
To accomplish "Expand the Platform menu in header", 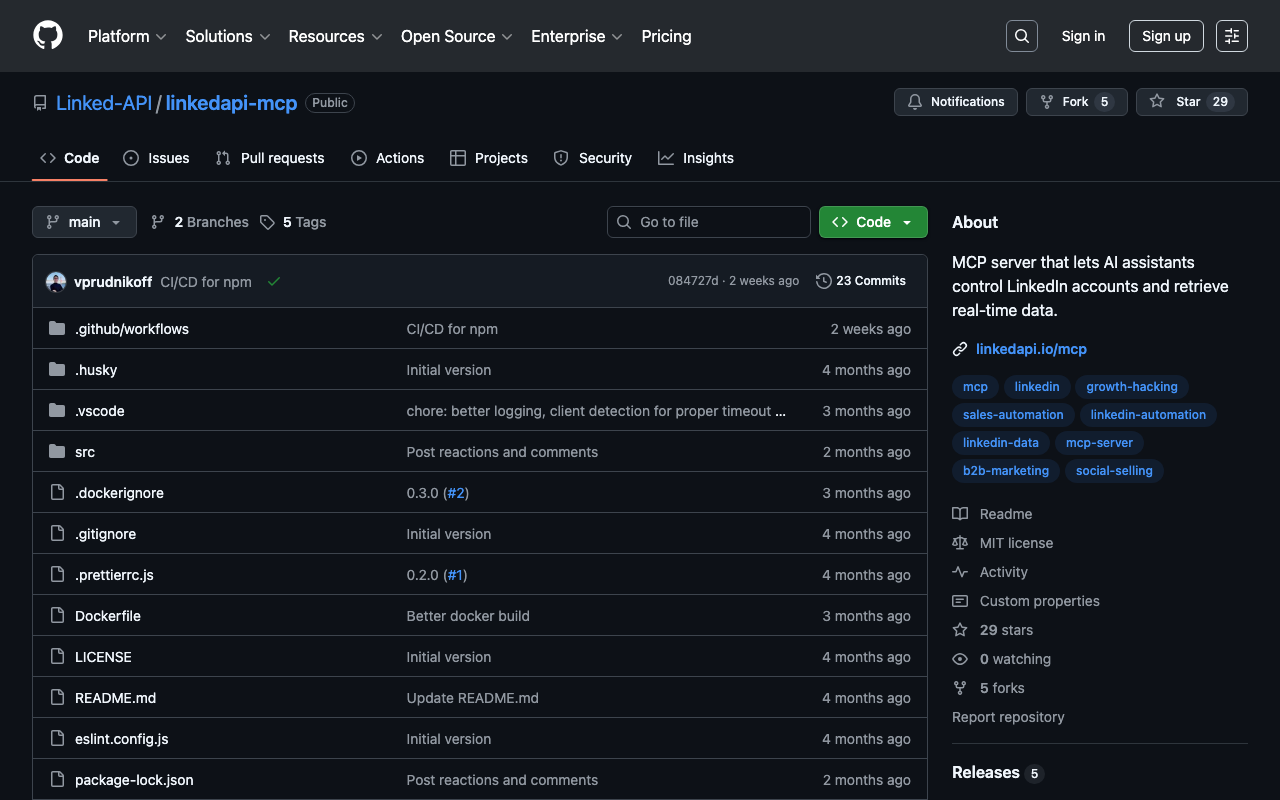I will [x=127, y=36].
